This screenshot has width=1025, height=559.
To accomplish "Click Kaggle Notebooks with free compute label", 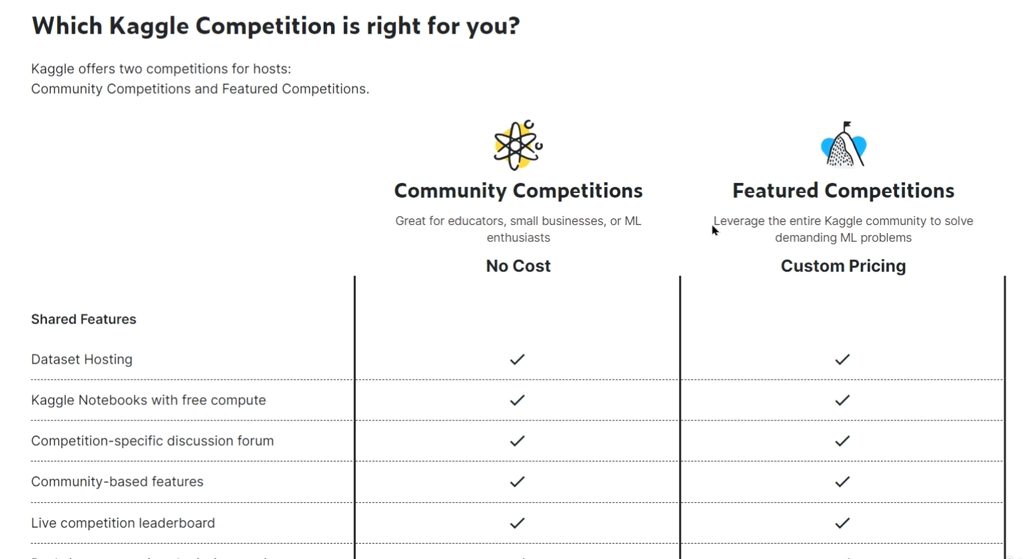I will click(148, 400).
